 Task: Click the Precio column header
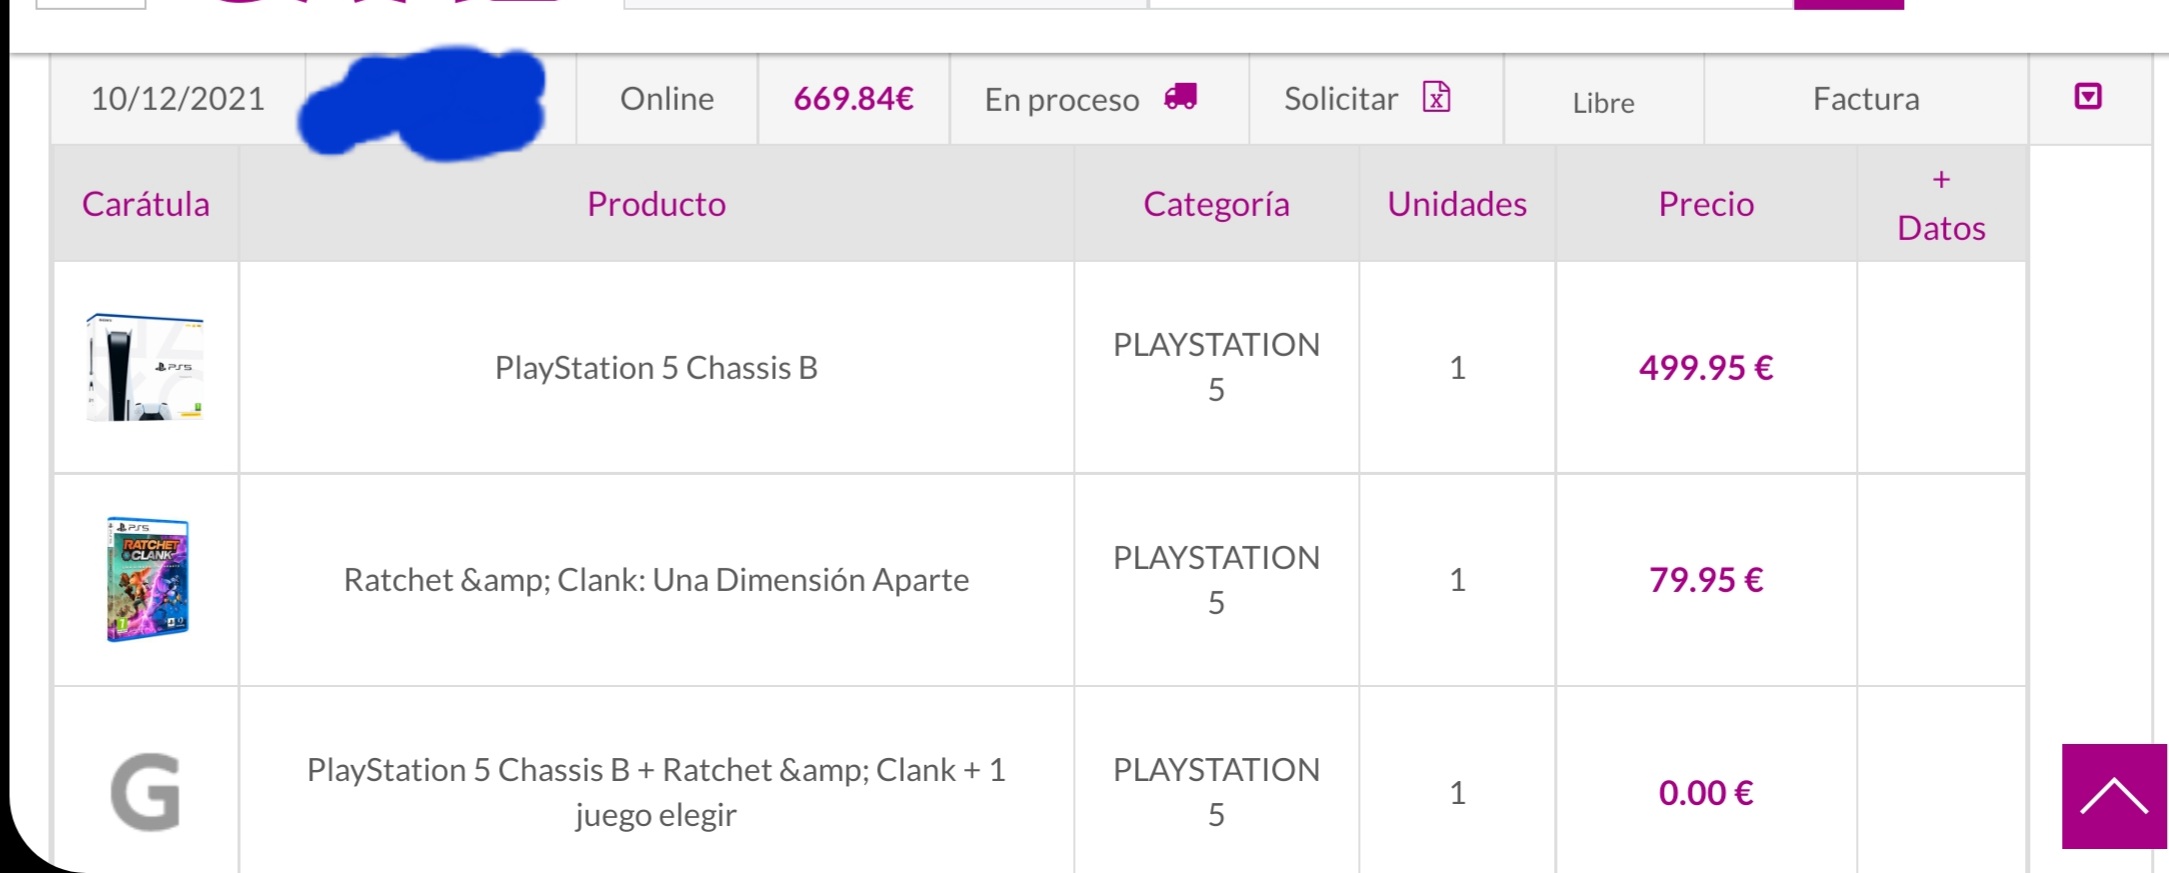coord(1706,204)
